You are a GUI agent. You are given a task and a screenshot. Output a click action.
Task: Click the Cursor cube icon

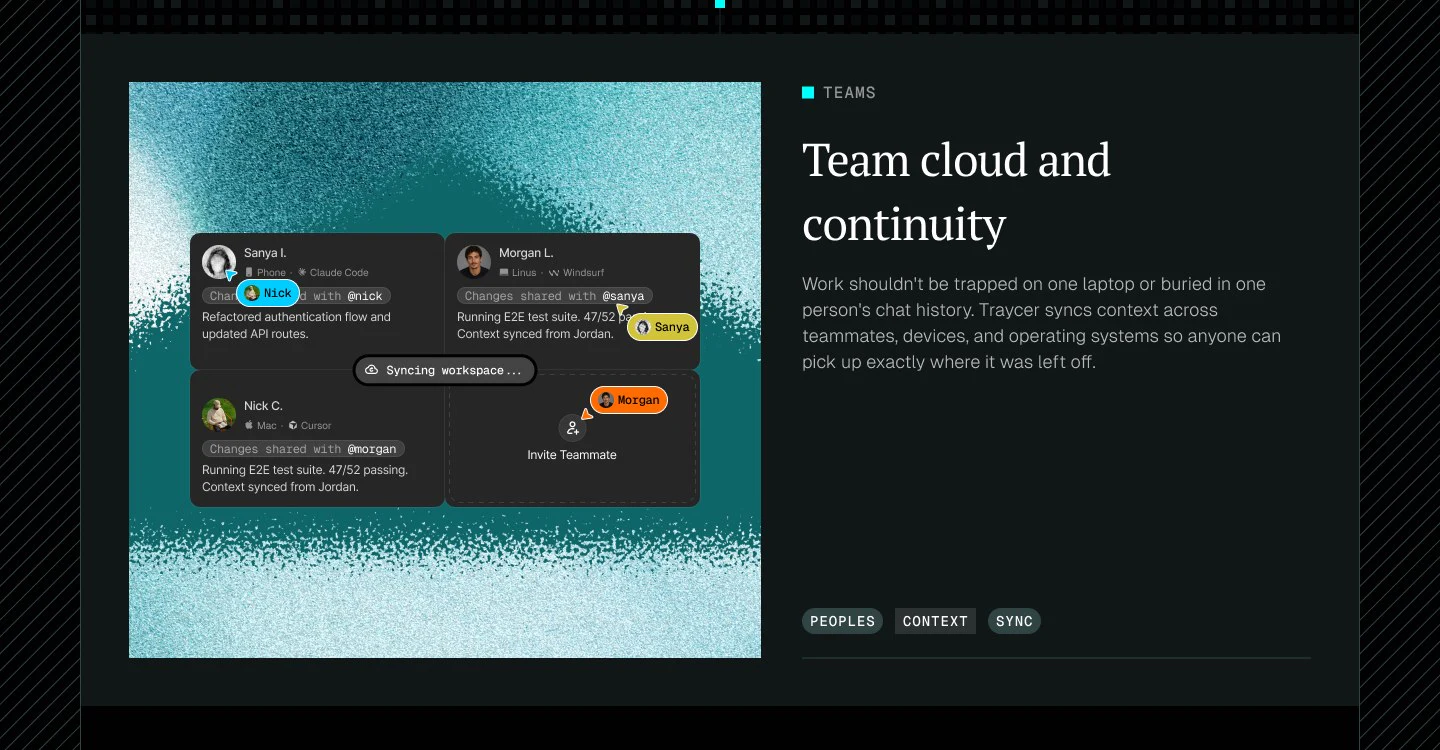293,425
